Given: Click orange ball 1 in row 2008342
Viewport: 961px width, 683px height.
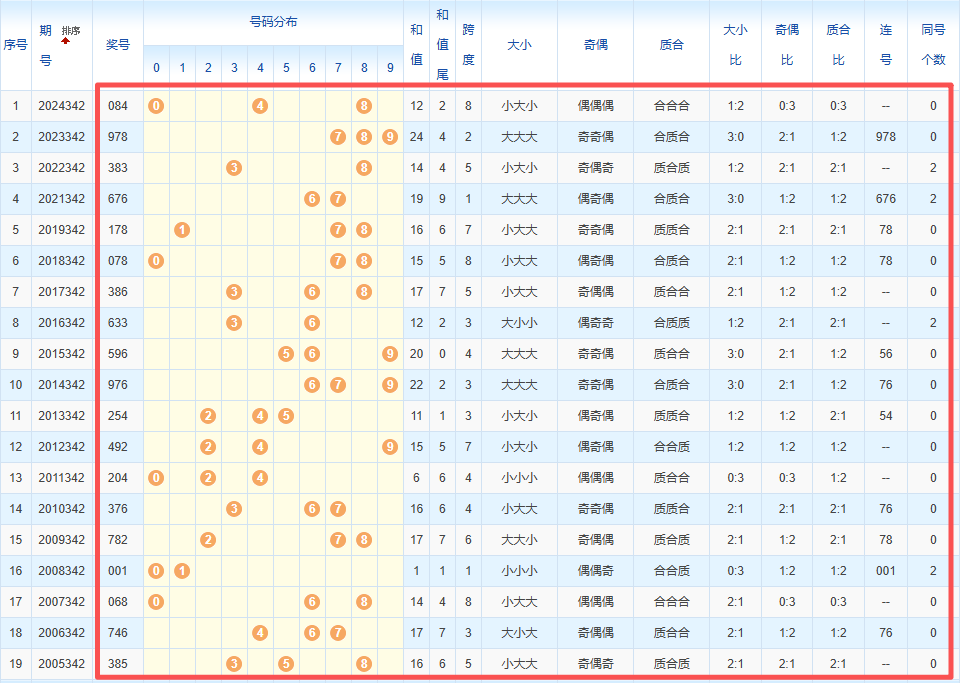Looking at the screenshot, I should click(182, 571).
